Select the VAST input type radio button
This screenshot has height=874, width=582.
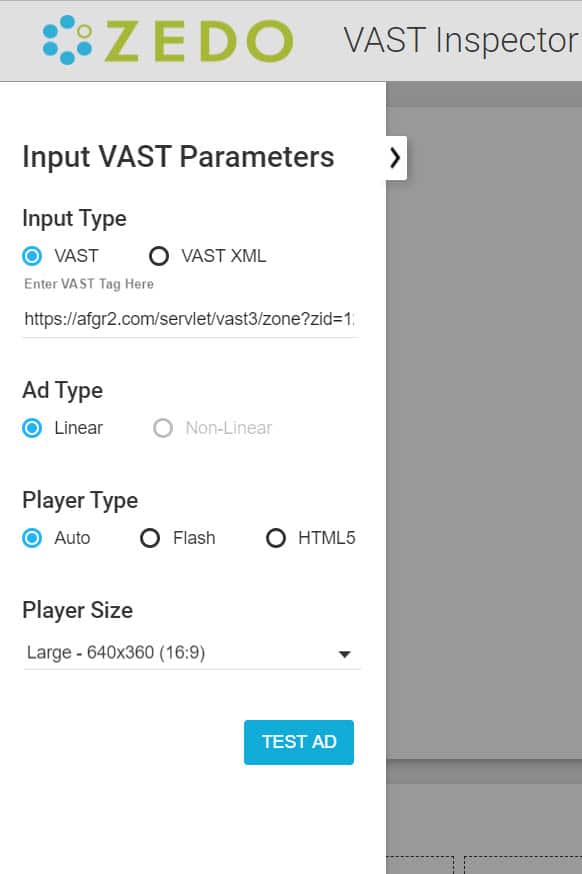[x=31, y=256]
